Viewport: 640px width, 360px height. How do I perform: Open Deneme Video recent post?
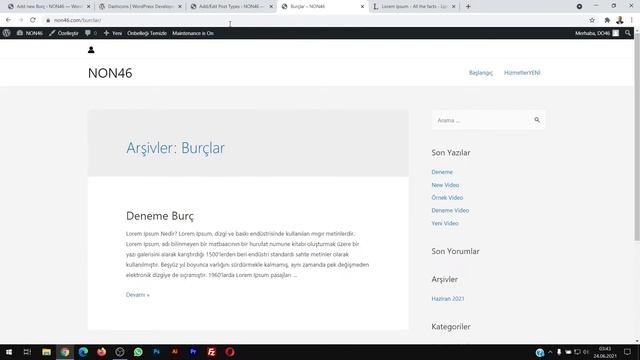click(x=450, y=210)
